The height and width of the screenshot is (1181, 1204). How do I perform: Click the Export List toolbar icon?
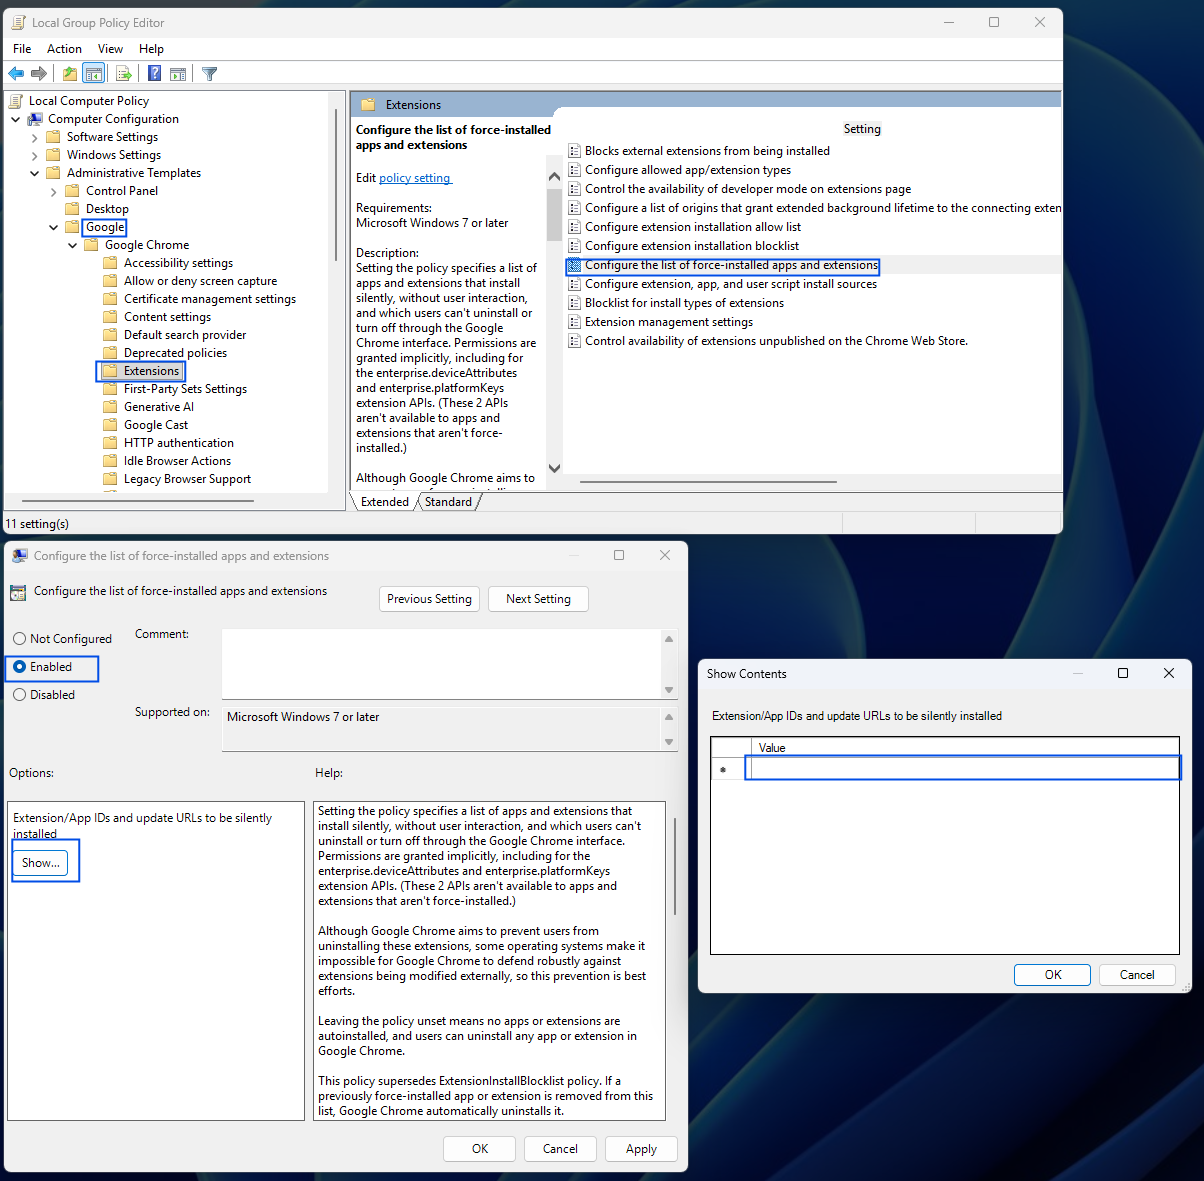pos(124,73)
